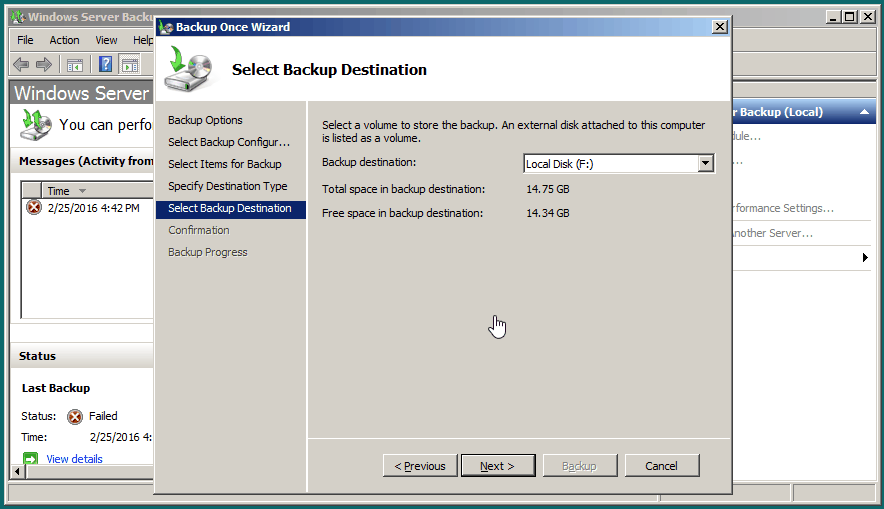Click the red error icon in the message row
Image resolution: width=884 pixels, height=509 pixels.
(x=34, y=207)
